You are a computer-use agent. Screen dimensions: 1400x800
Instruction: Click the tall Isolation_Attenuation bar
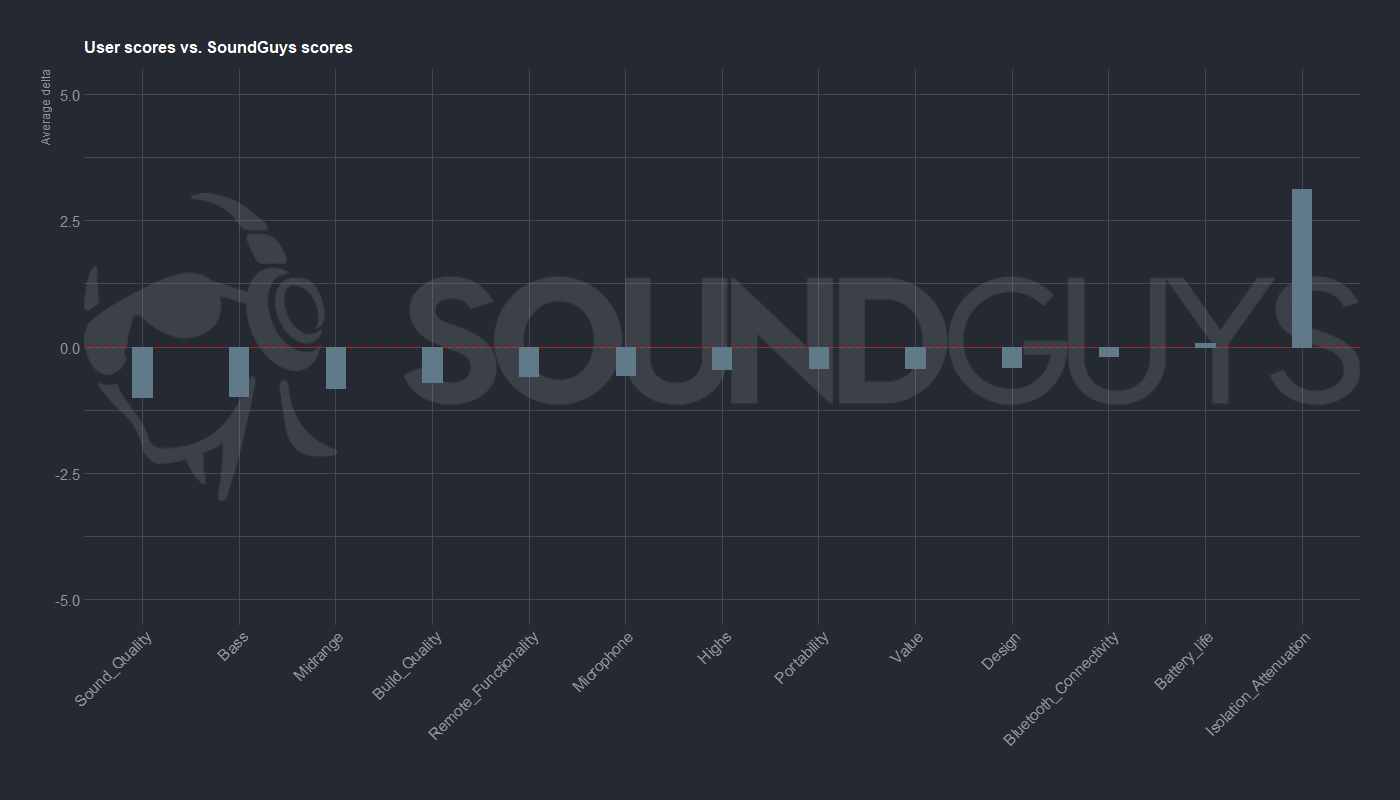click(1302, 268)
